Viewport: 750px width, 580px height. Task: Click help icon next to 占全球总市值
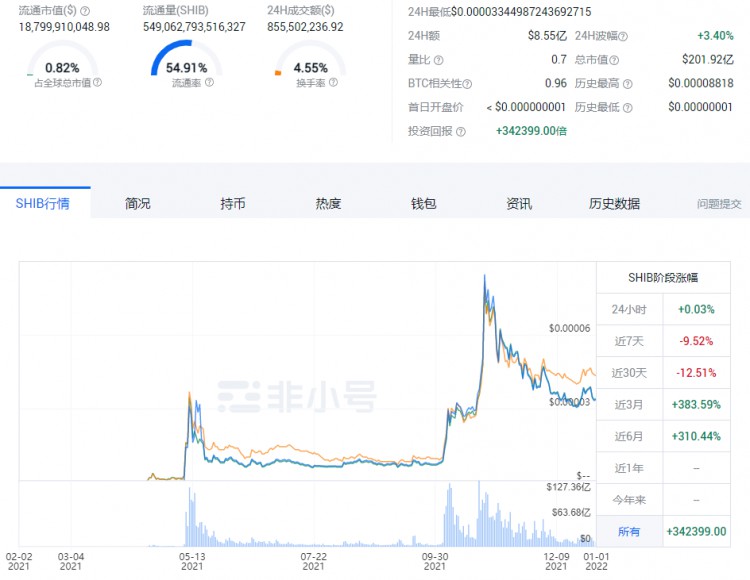[97, 82]
